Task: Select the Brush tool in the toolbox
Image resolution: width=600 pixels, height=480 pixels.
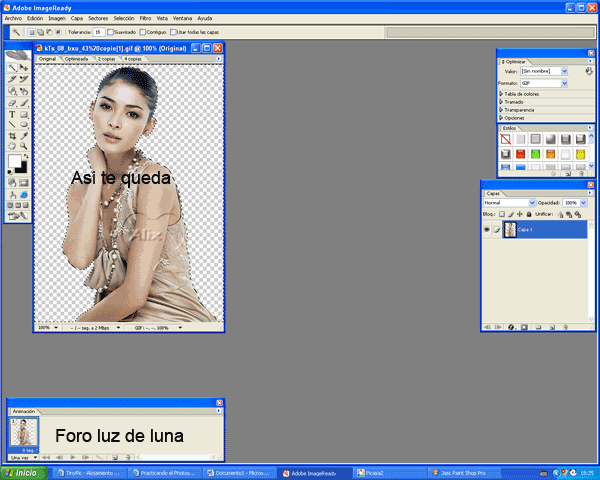Action: pyautogui.click(x=24, y=103)
